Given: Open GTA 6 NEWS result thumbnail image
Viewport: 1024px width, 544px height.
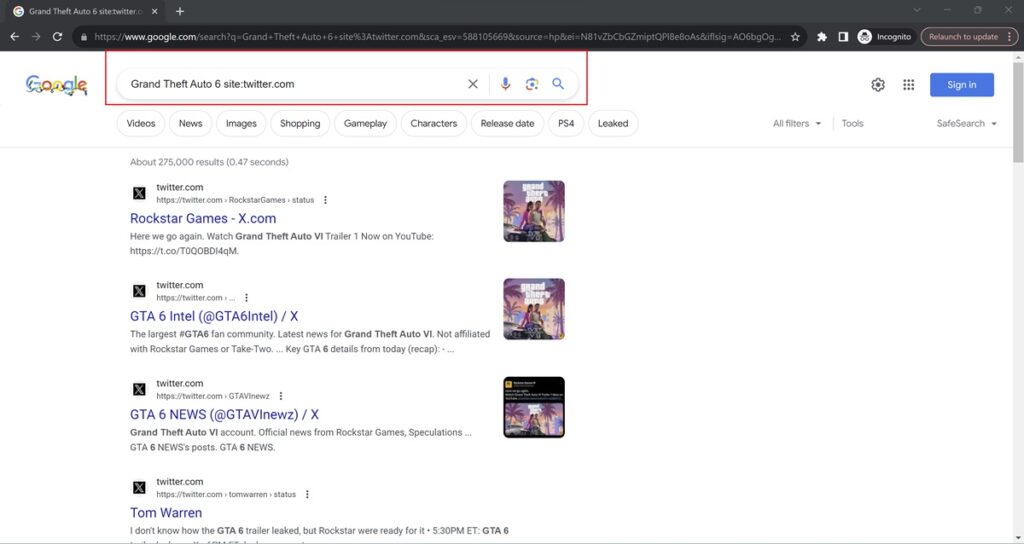Looking at the screenshot, I should coord(534,407).
